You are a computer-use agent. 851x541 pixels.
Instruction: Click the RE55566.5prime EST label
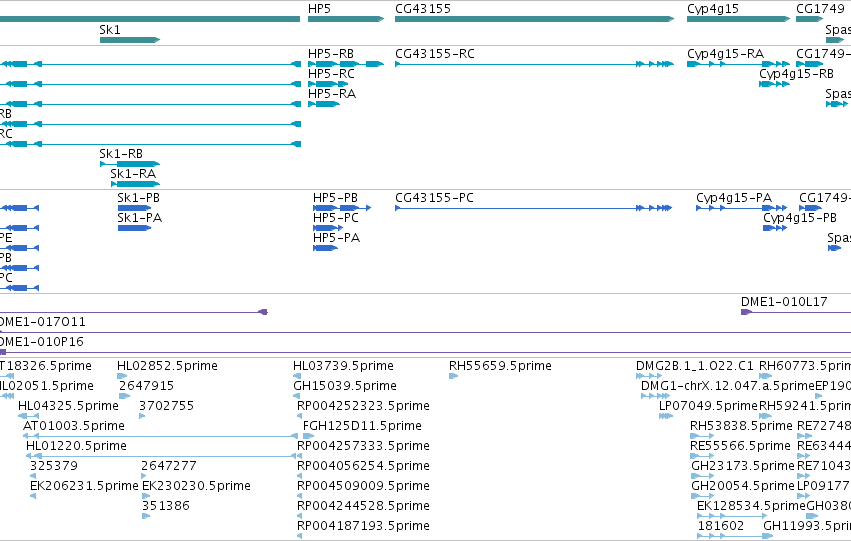(x=740, y=446)
